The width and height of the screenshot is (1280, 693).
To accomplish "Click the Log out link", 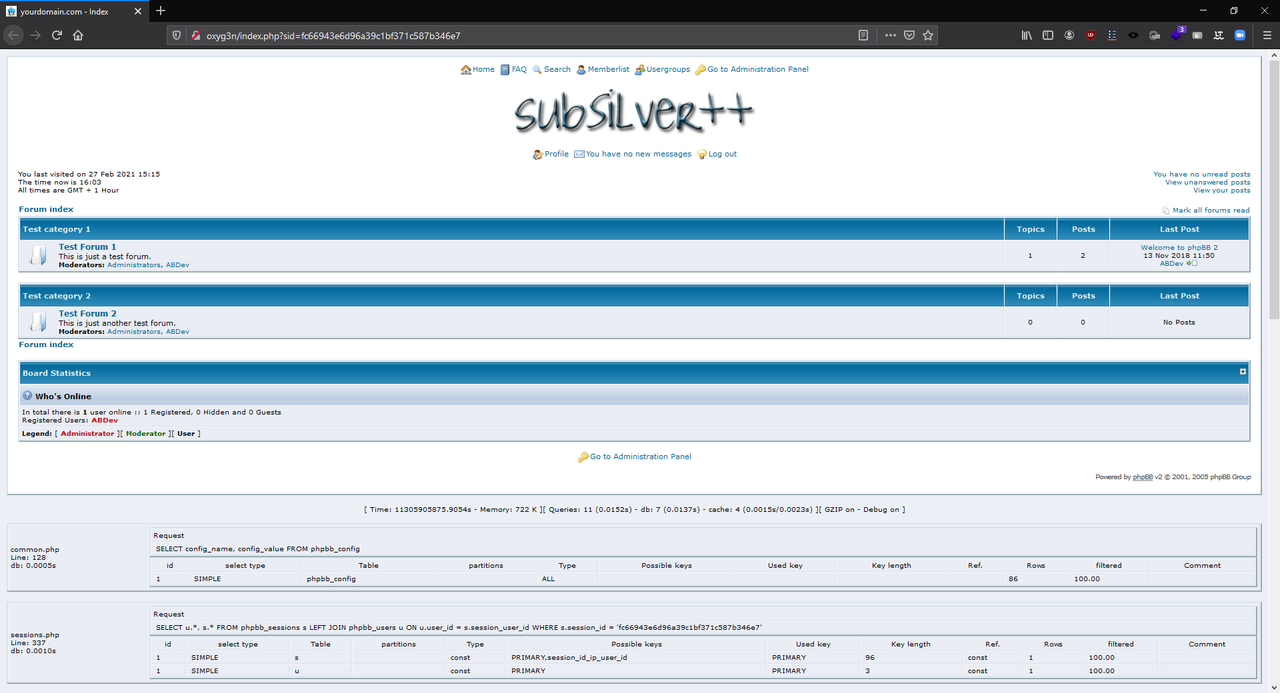I will (x=722, y=155).
